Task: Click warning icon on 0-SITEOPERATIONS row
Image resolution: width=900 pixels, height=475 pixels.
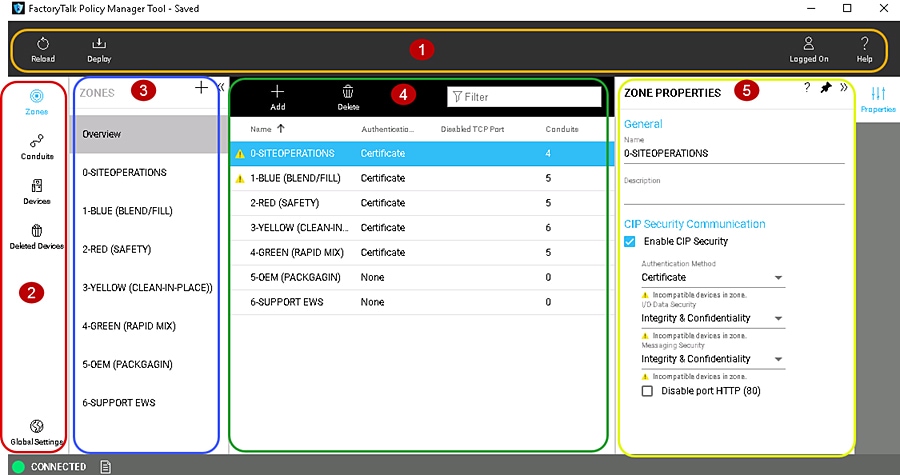Action: (240, 154)
